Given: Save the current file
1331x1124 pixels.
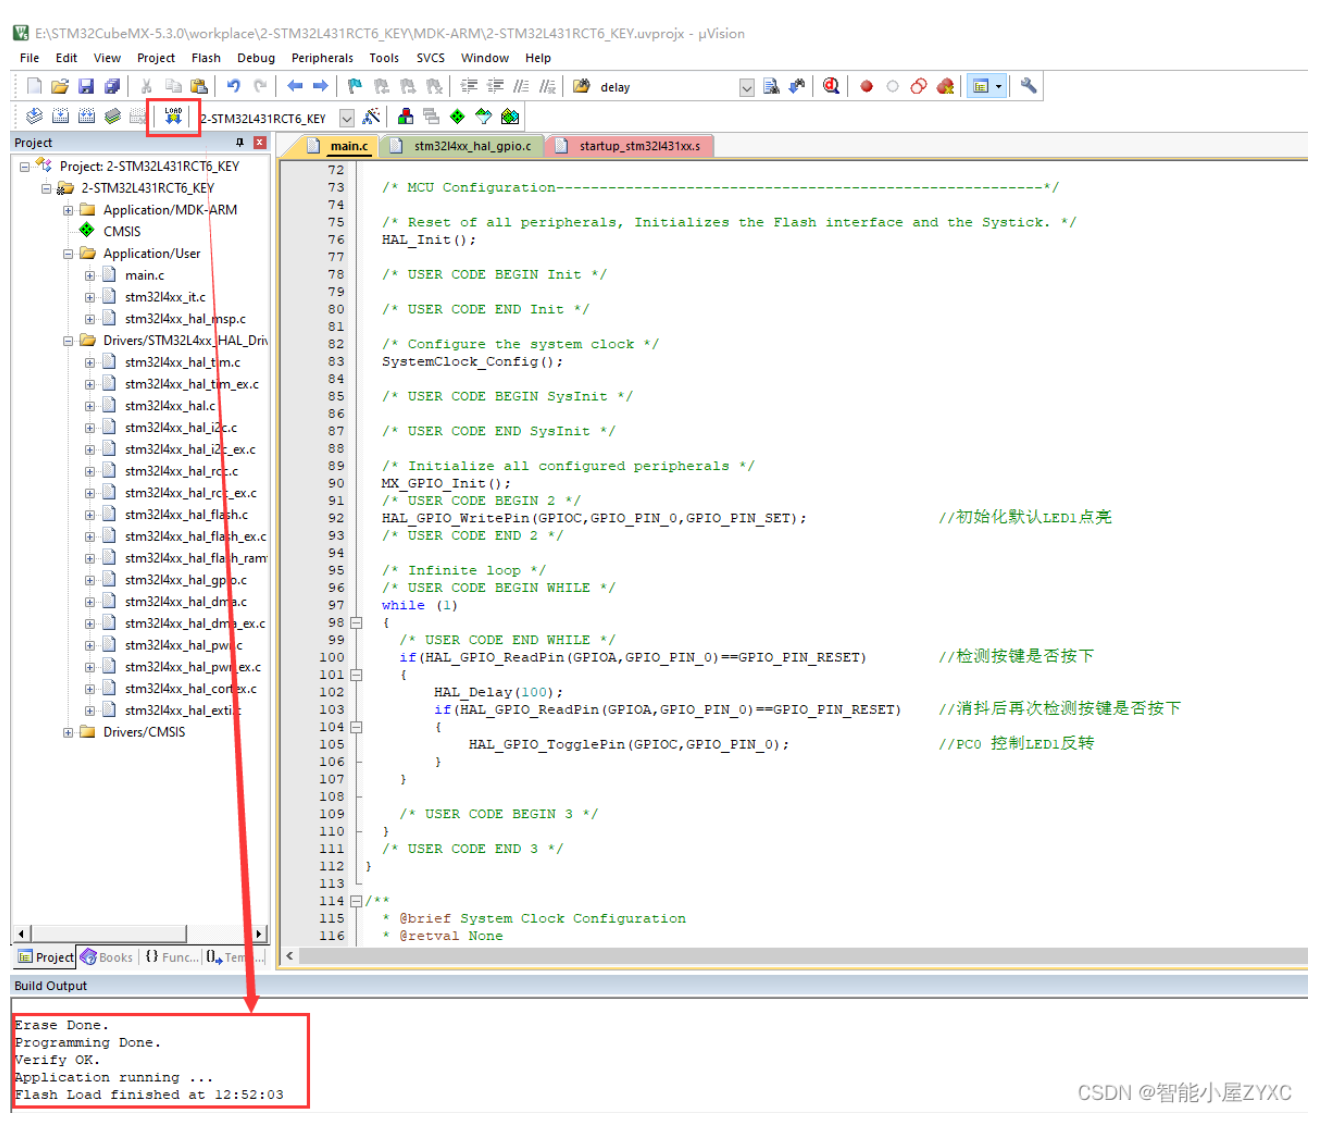Looking at the screenshot, I should [x=86, y=87].
